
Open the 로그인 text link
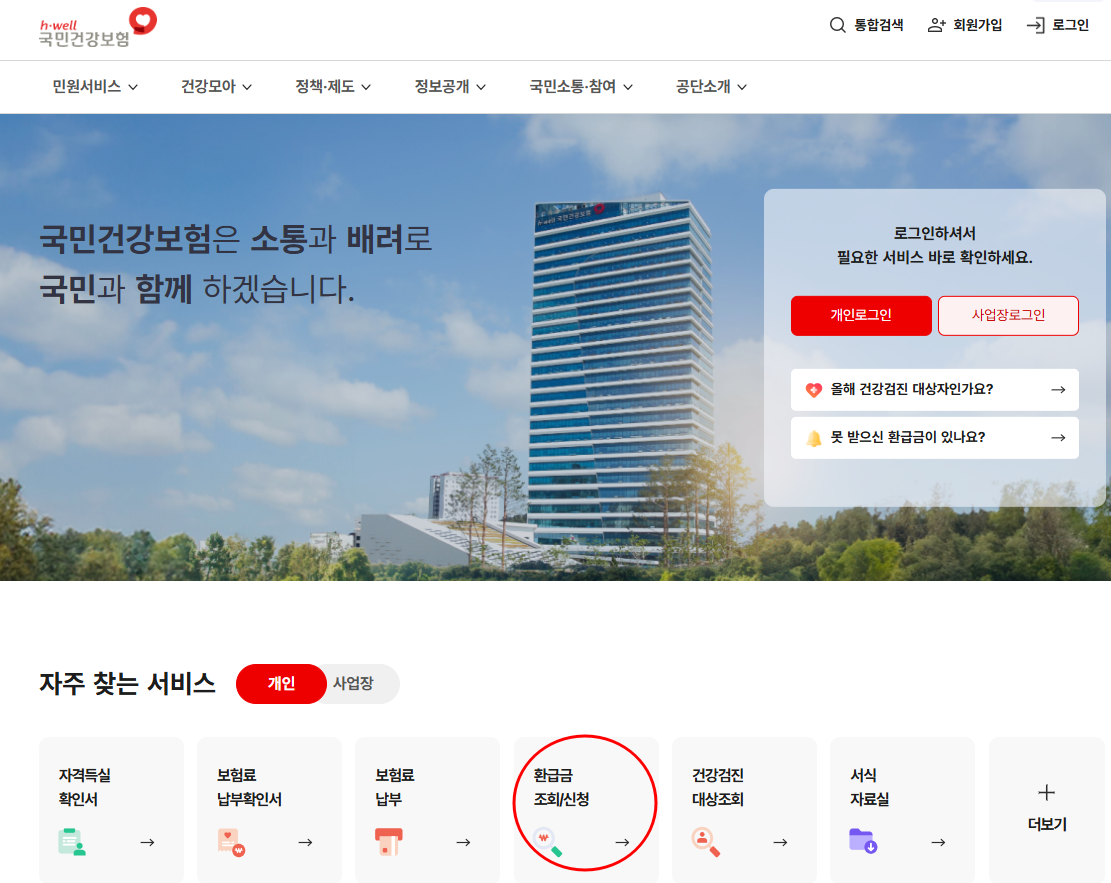1070,26
